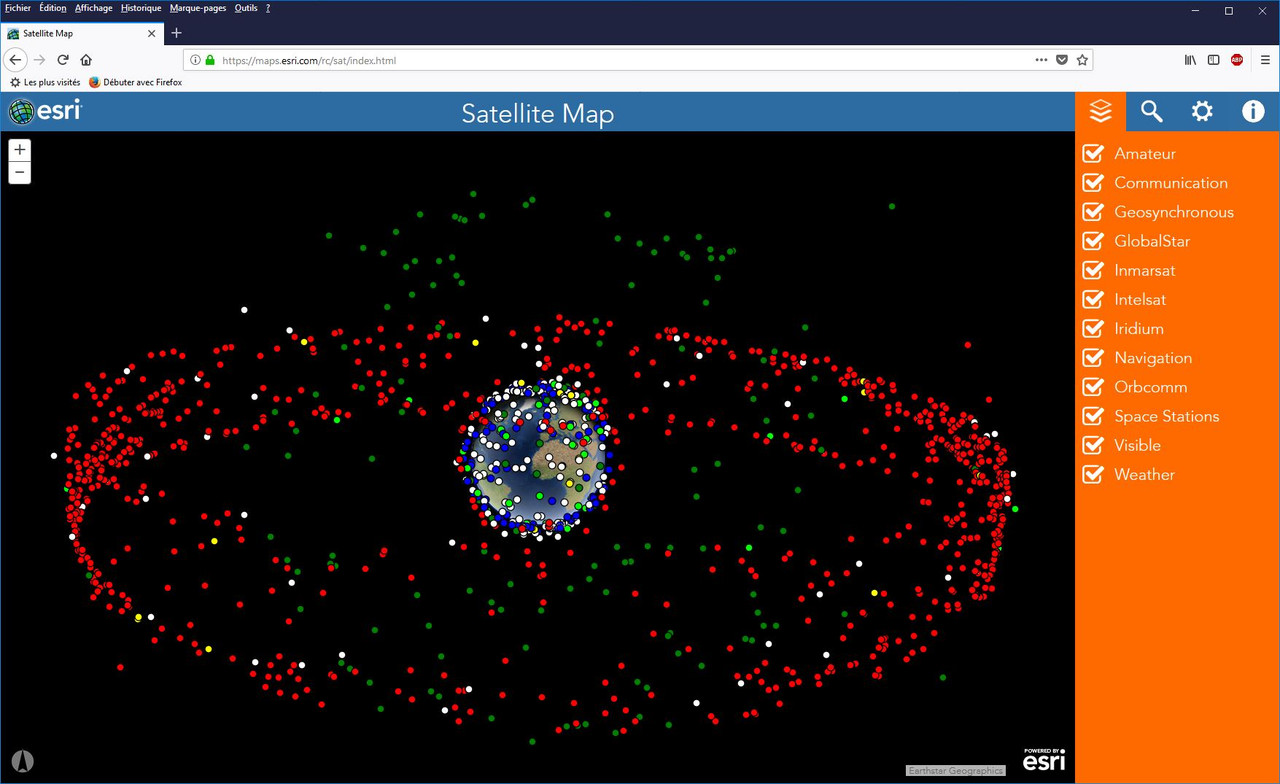Uncheck the Communication layer checkbox
1280x784 pixels.
(x=1094, y=183)
